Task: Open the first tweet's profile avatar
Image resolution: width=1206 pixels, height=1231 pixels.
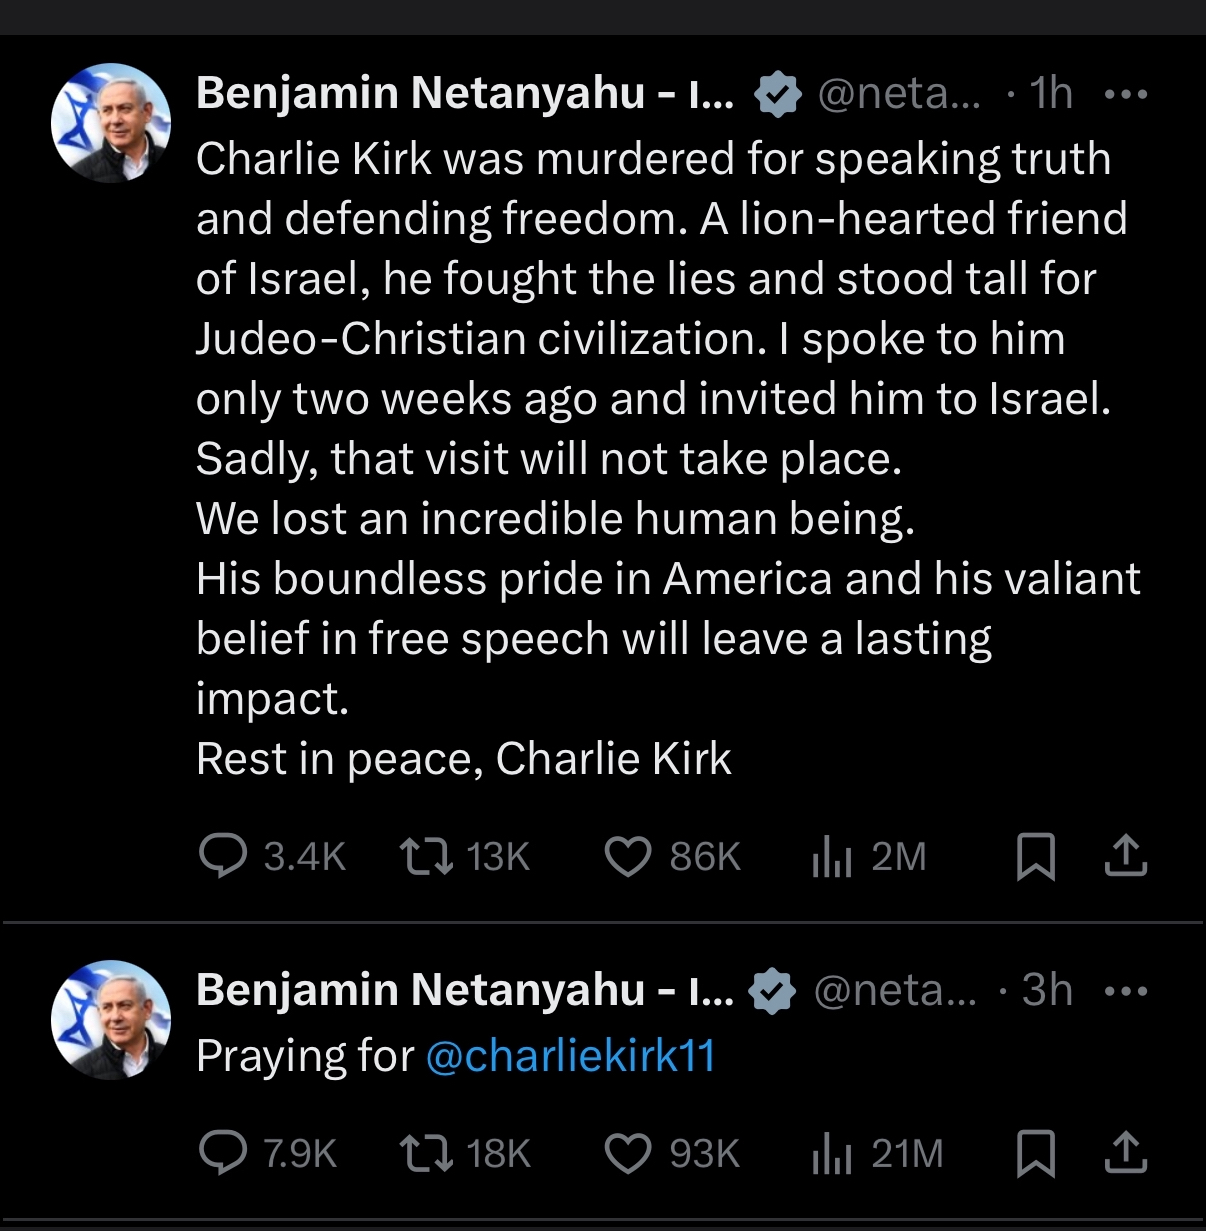Action: (111, 123)
